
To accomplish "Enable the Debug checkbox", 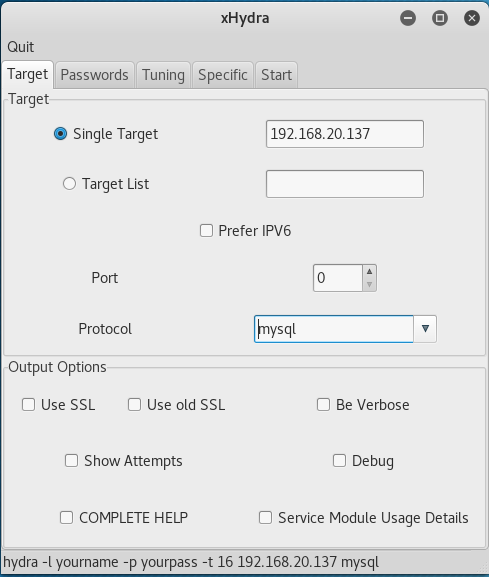I will coord(339,460).
